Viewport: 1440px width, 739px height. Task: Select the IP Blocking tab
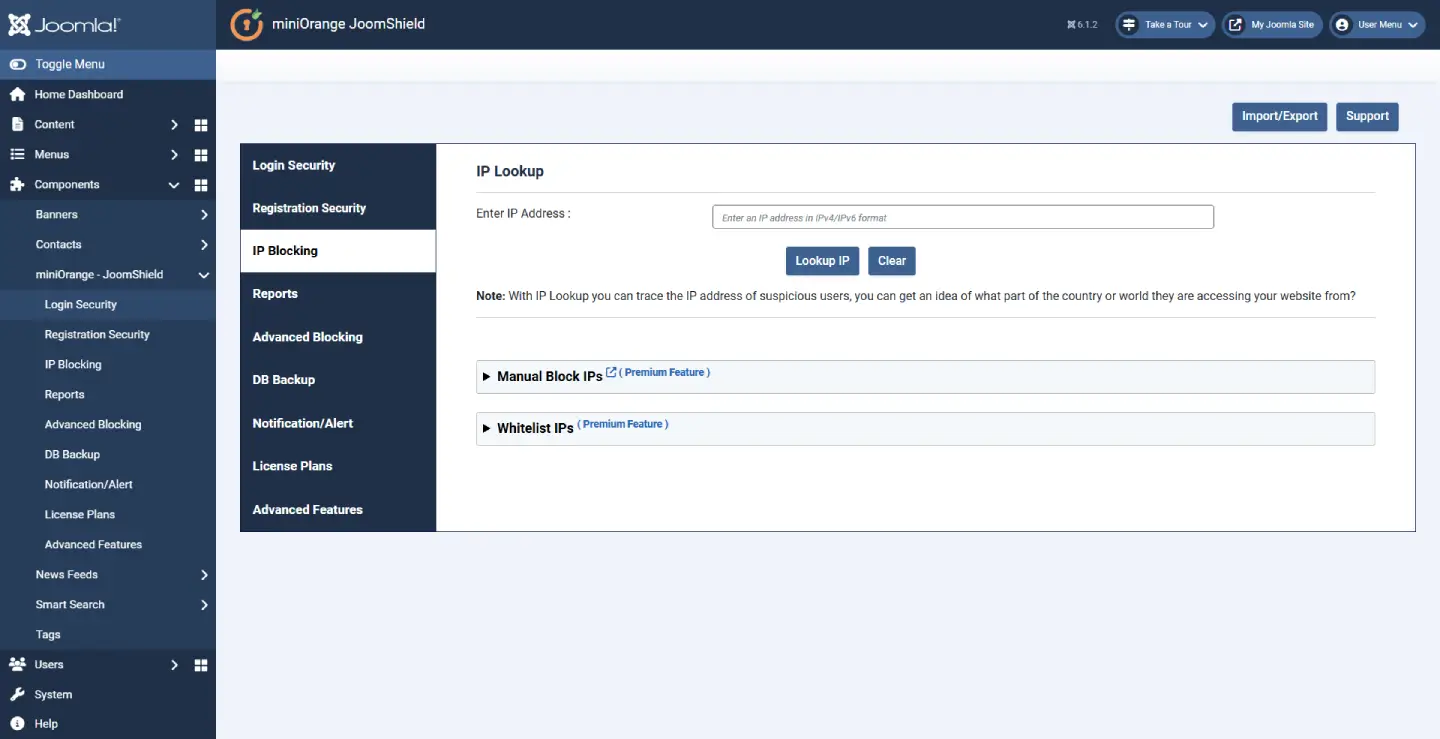click(x=338, y=251)
